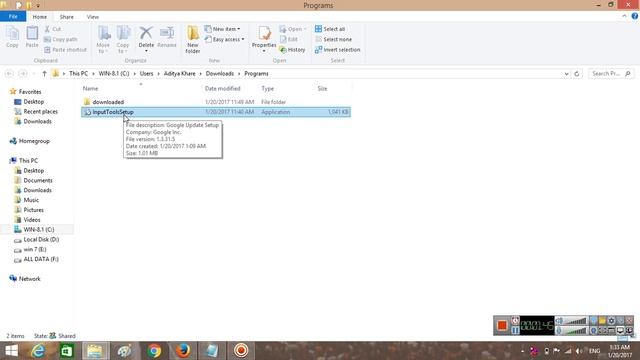Click the Rename ribbon icon
Viewport: 640px width, 360px height.
[167, 37]
